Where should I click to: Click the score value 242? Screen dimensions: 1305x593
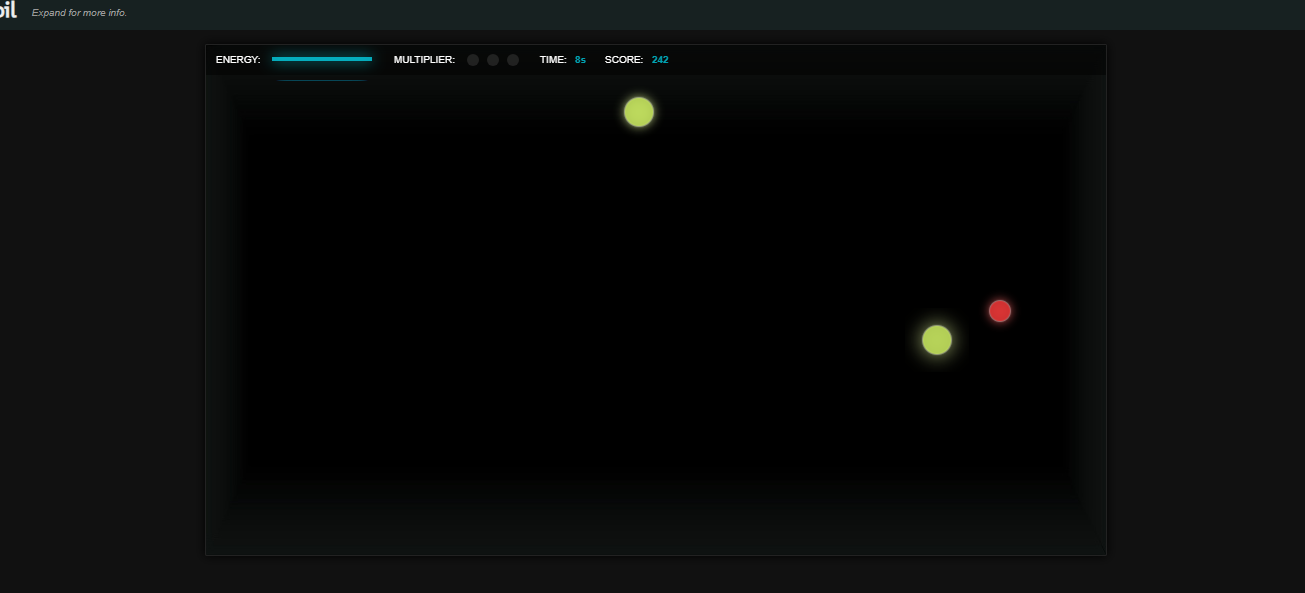click(x=660, y=60)
